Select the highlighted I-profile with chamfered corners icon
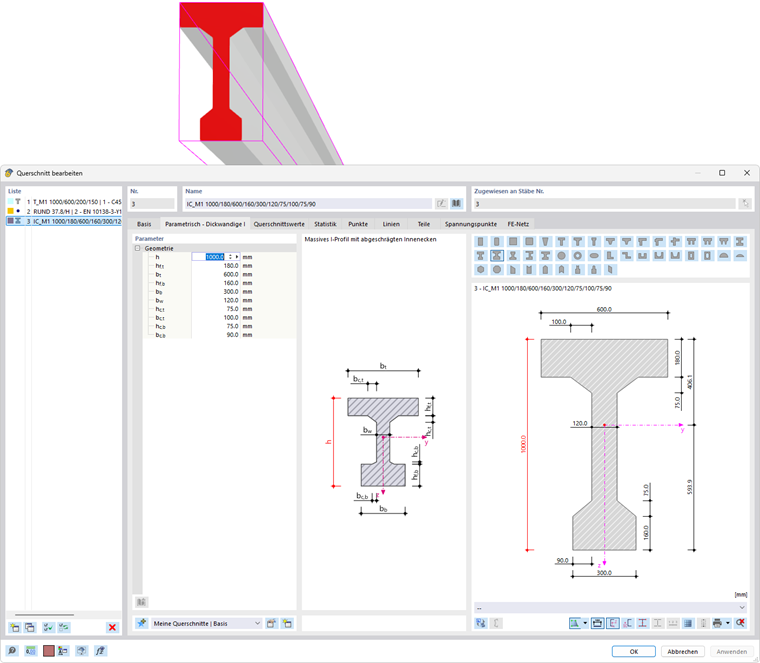The image size is (760, 663). [x=497, y=255]
